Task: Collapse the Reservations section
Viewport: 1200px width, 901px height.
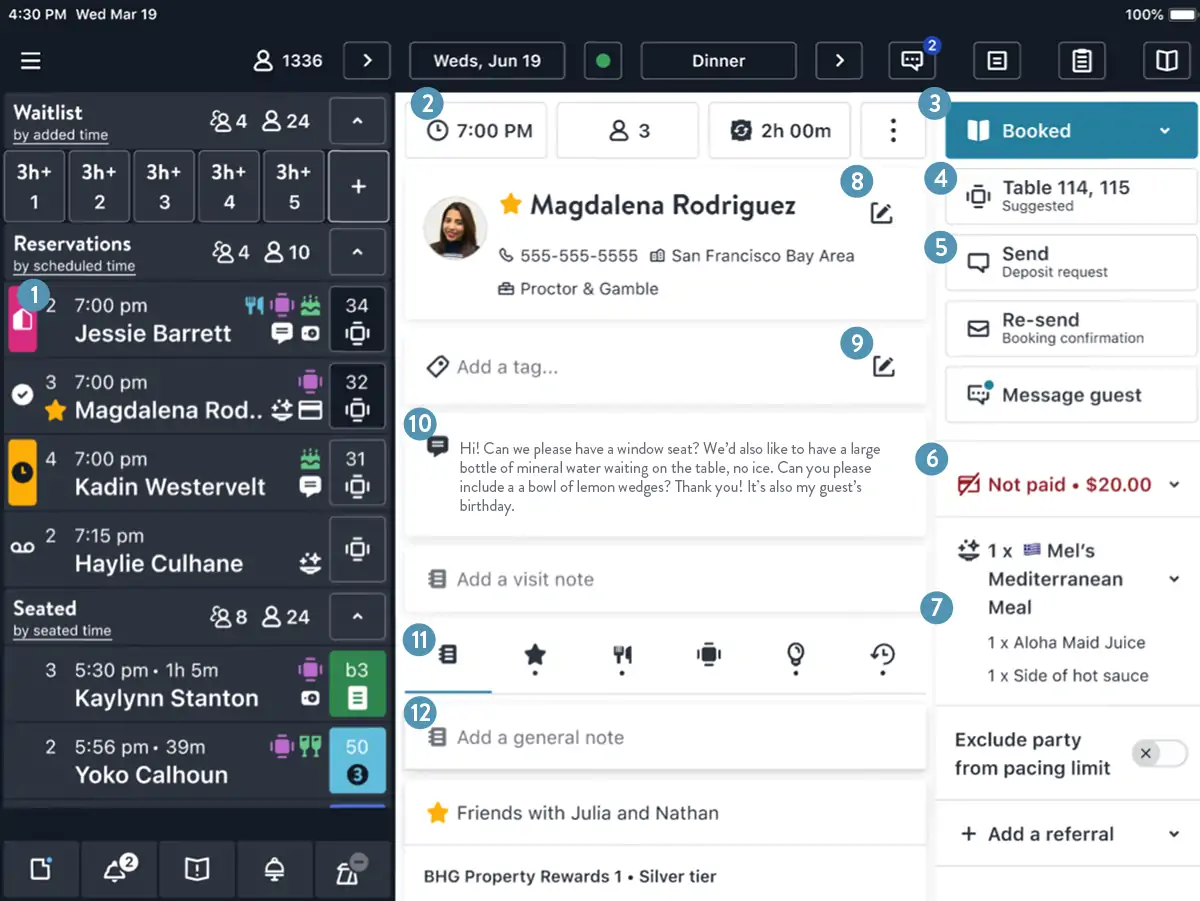Action: click(x=357, y=253)
